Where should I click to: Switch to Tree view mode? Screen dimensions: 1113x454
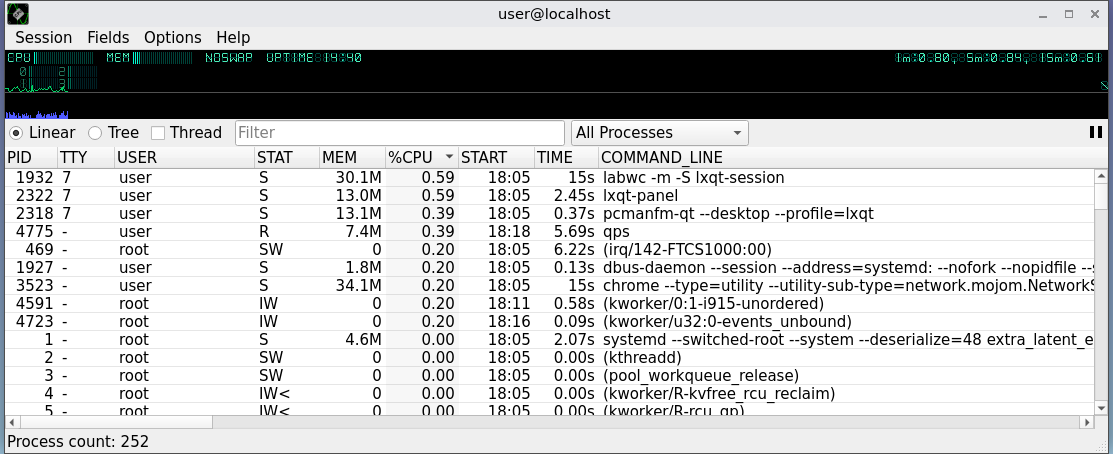(x=95, y=132)
